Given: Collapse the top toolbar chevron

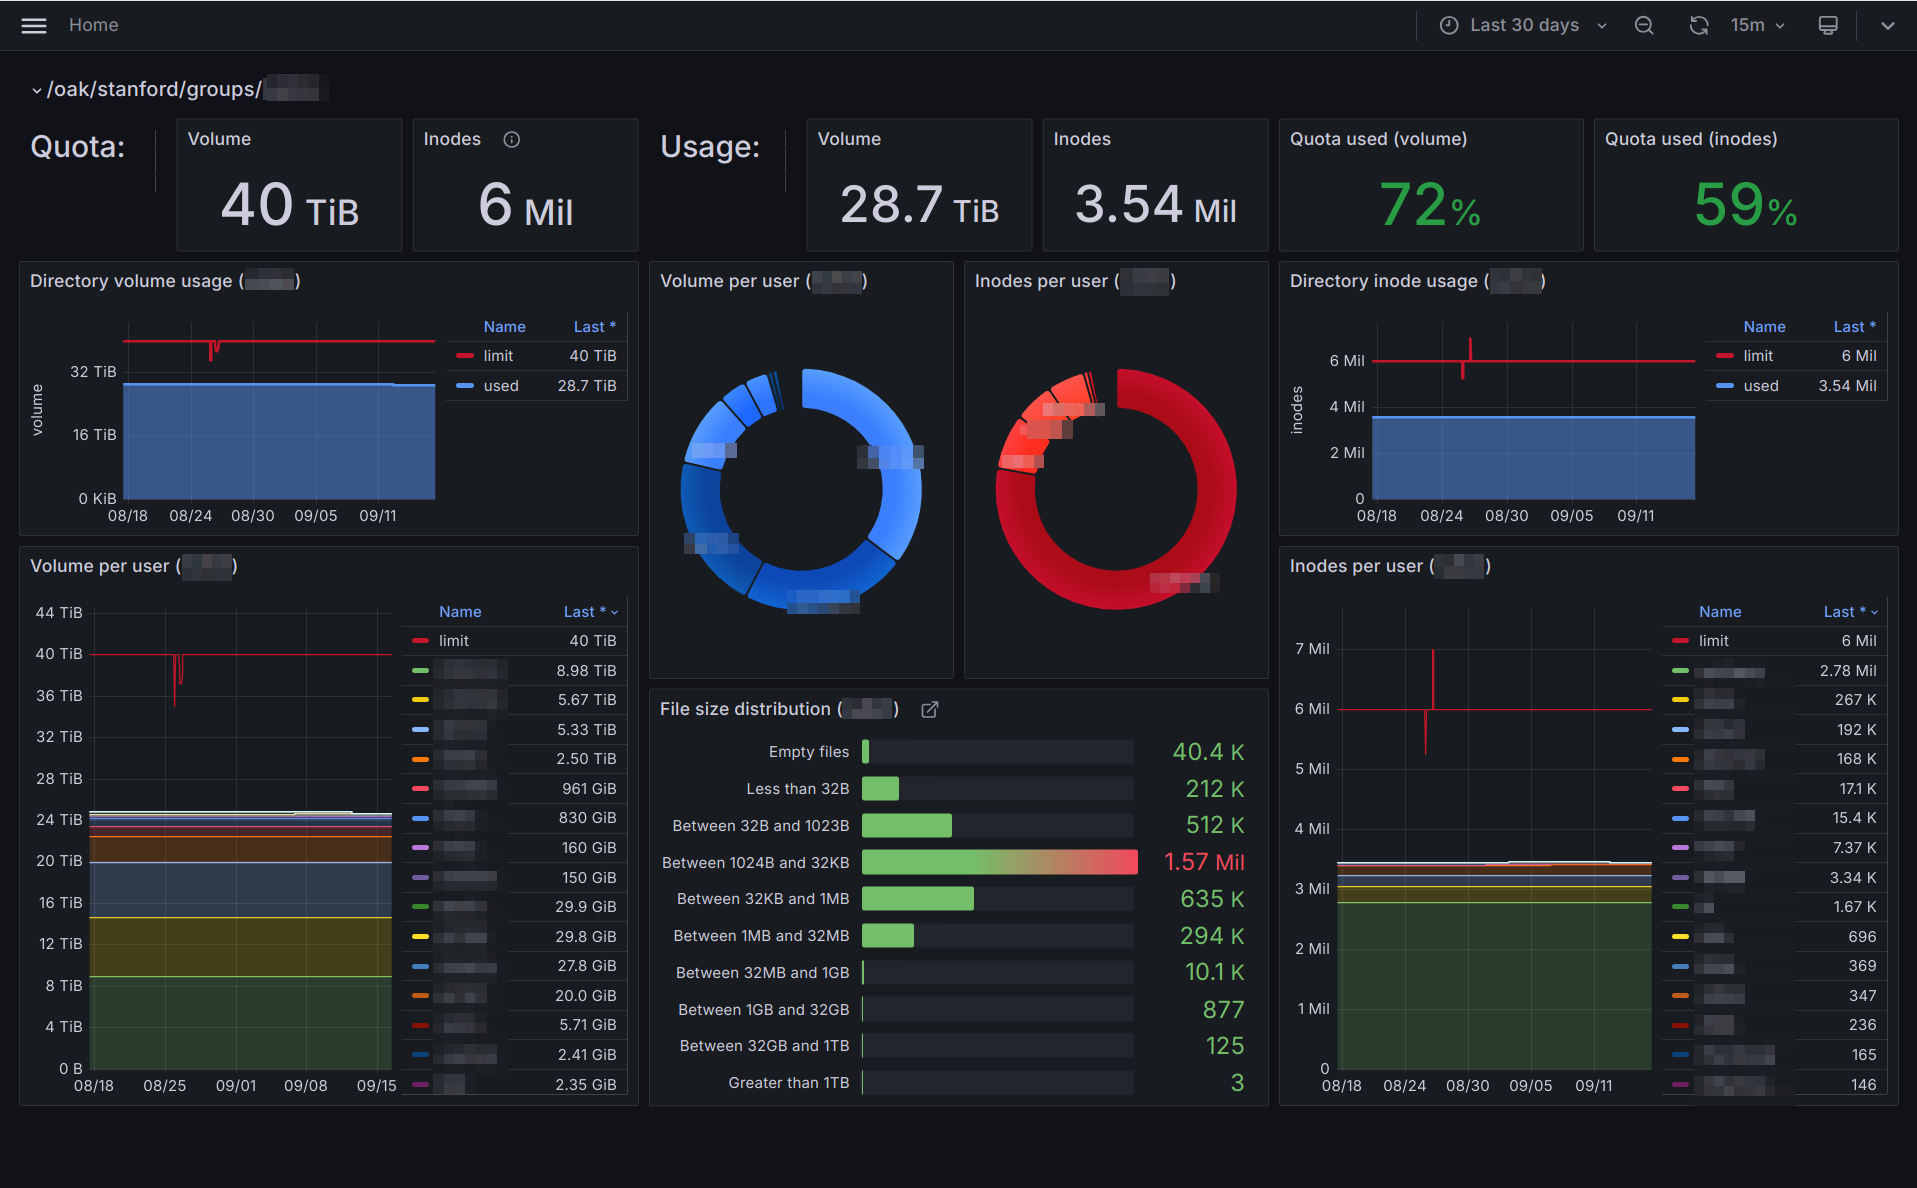Looking at the screenshot, I should pyautogui.click(x=1888, y=26).
